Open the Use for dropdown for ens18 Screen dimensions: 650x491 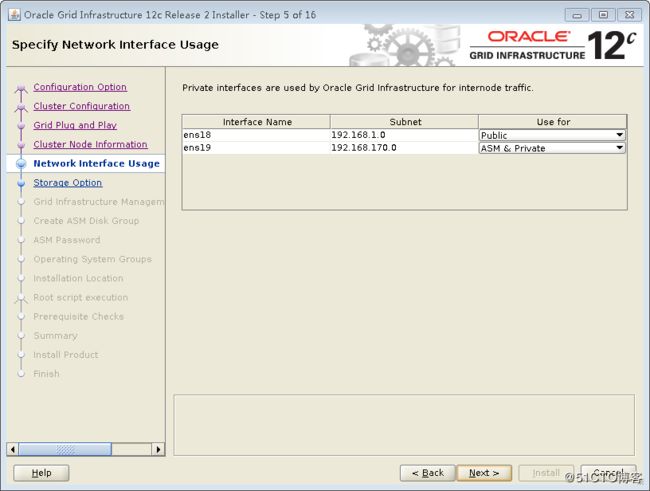pos(552,135)
